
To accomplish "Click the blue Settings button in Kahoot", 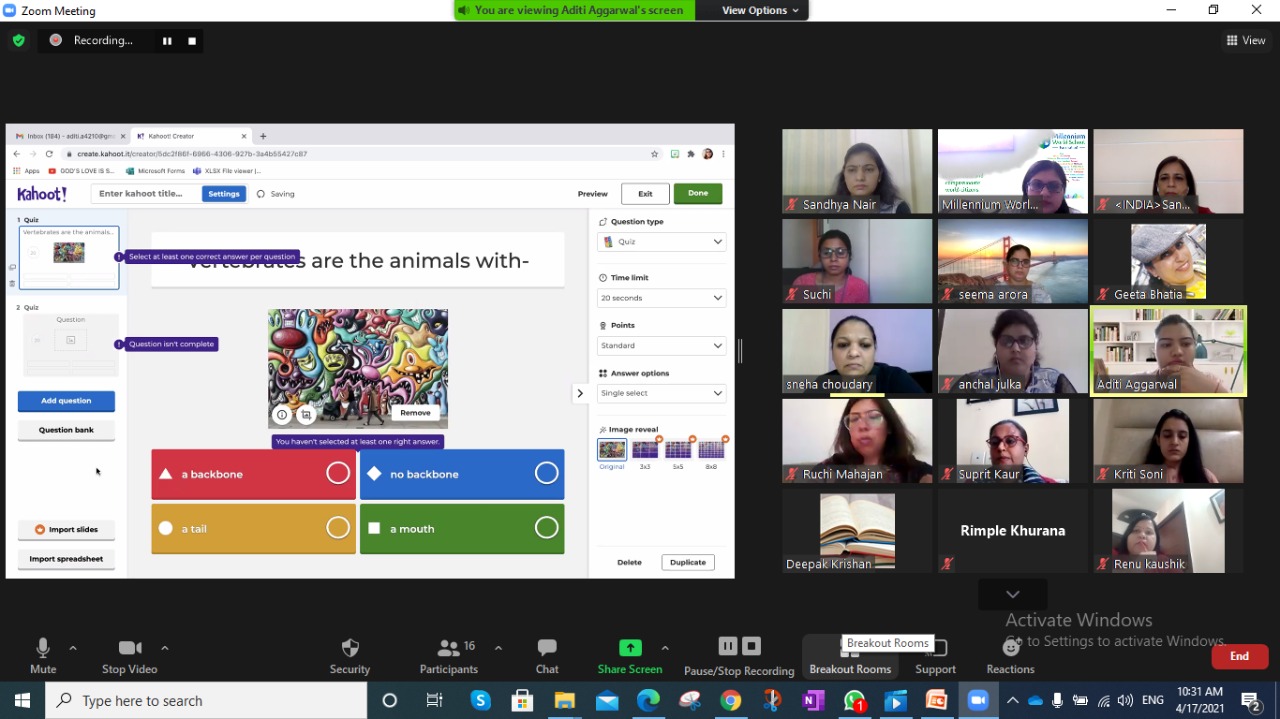I will point(223,194).
